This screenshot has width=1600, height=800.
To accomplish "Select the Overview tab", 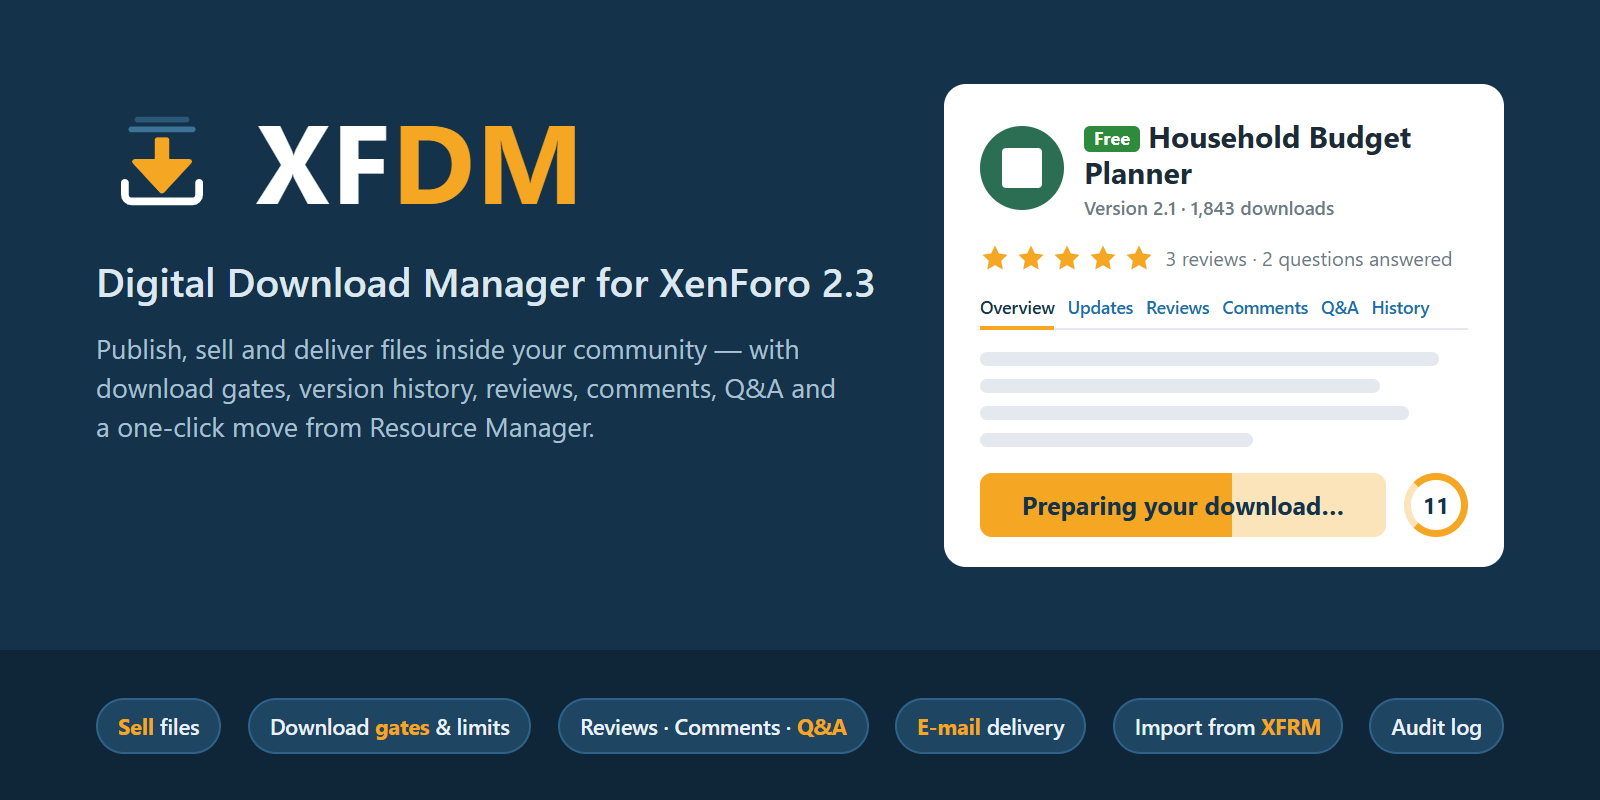I will (1017, 308).
